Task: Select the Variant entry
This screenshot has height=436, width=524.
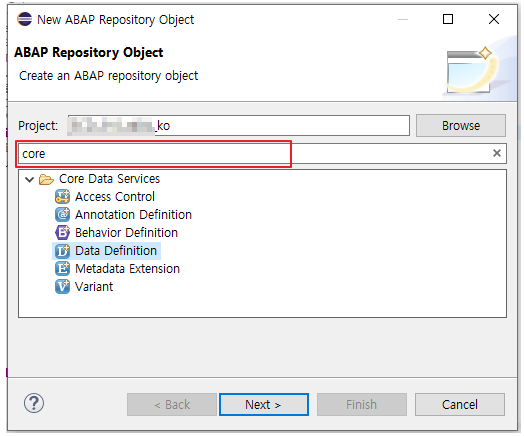Action: click(94, 287)
